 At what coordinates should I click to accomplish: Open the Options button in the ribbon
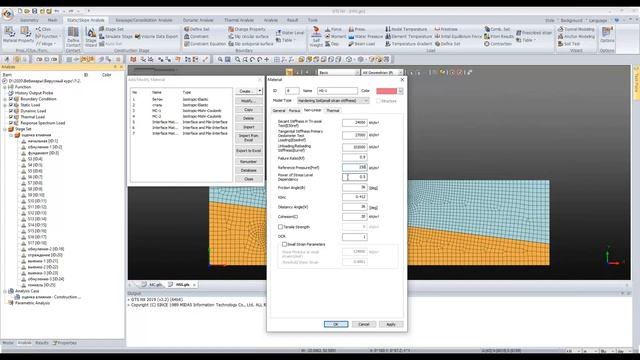[607, 35]
